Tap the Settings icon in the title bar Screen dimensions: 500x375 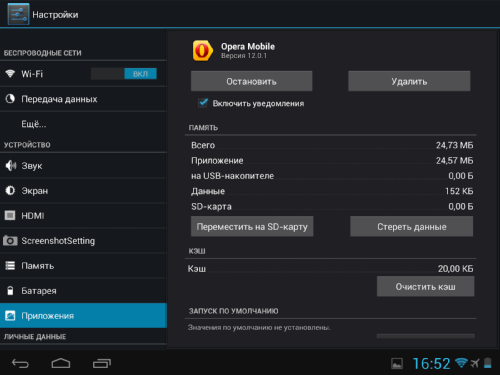click(18, 14)
